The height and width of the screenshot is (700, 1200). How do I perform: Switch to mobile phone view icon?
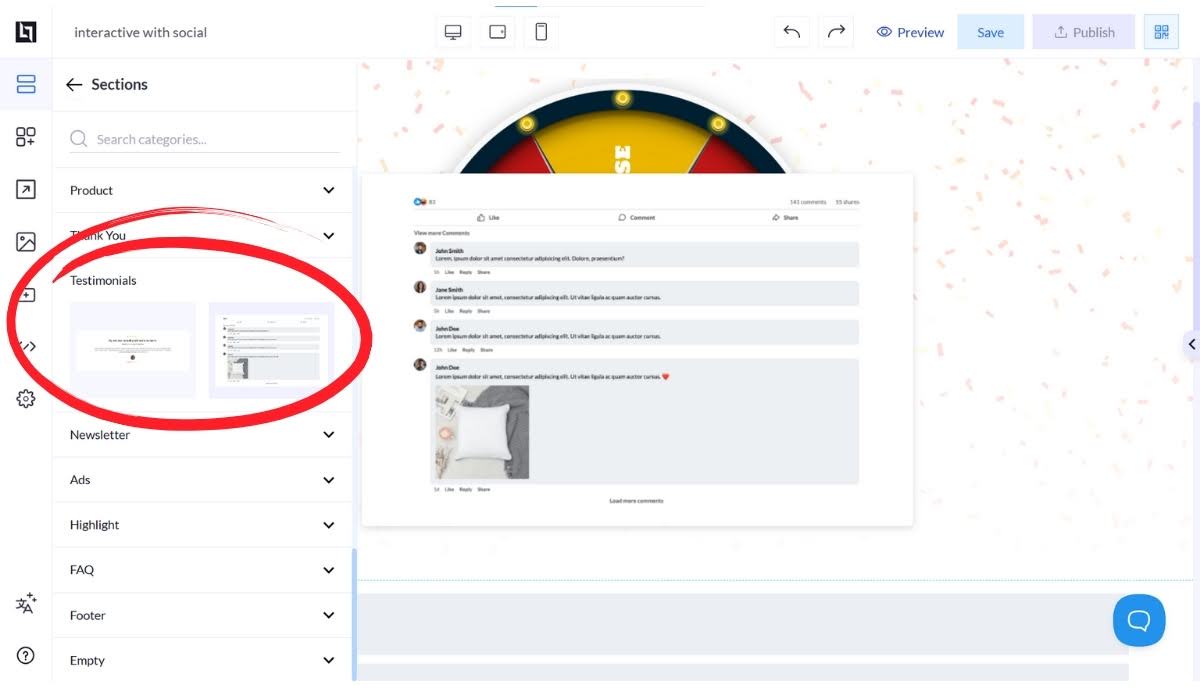point(541,32)
